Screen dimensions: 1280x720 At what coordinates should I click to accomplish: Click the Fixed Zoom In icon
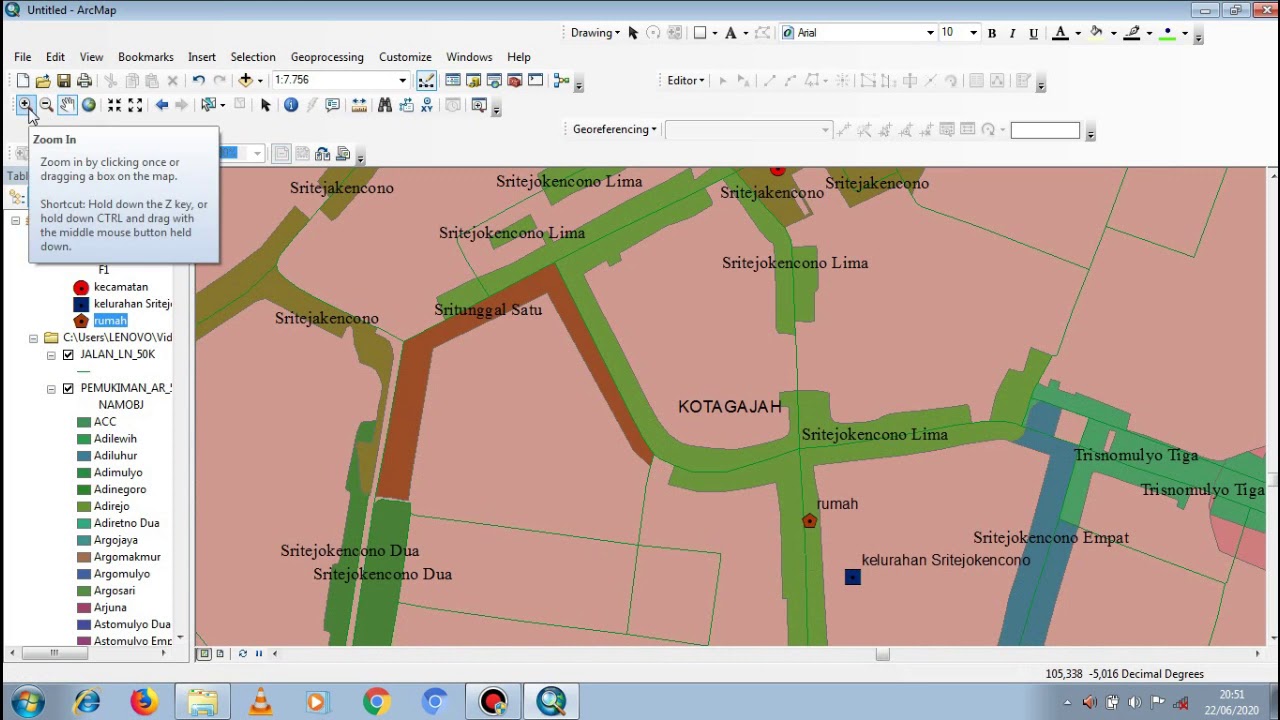point(114,105)
